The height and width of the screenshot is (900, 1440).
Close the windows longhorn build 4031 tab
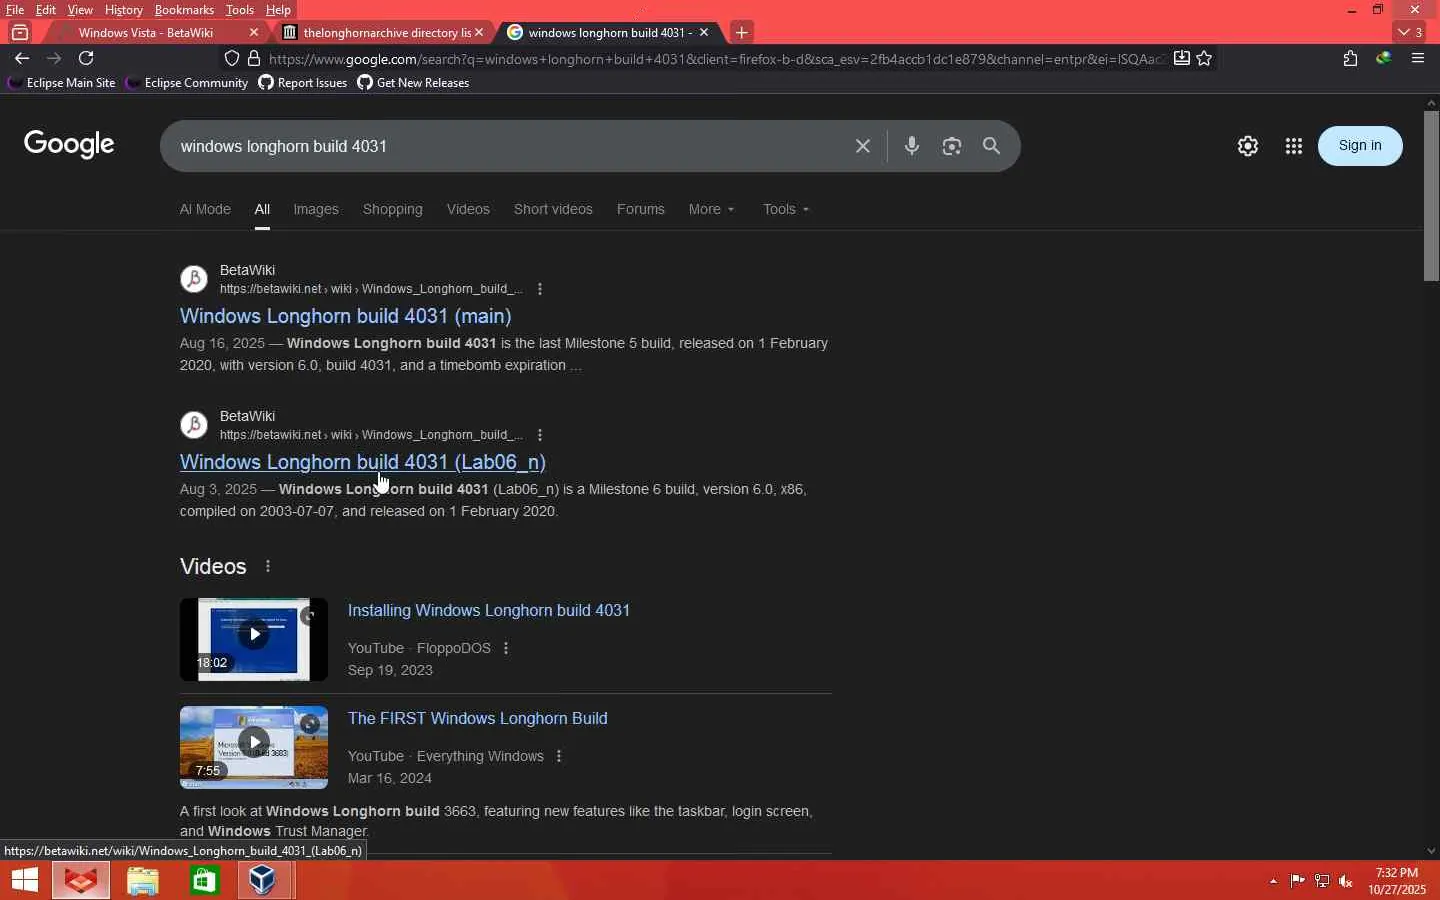[x=704, y=32]
